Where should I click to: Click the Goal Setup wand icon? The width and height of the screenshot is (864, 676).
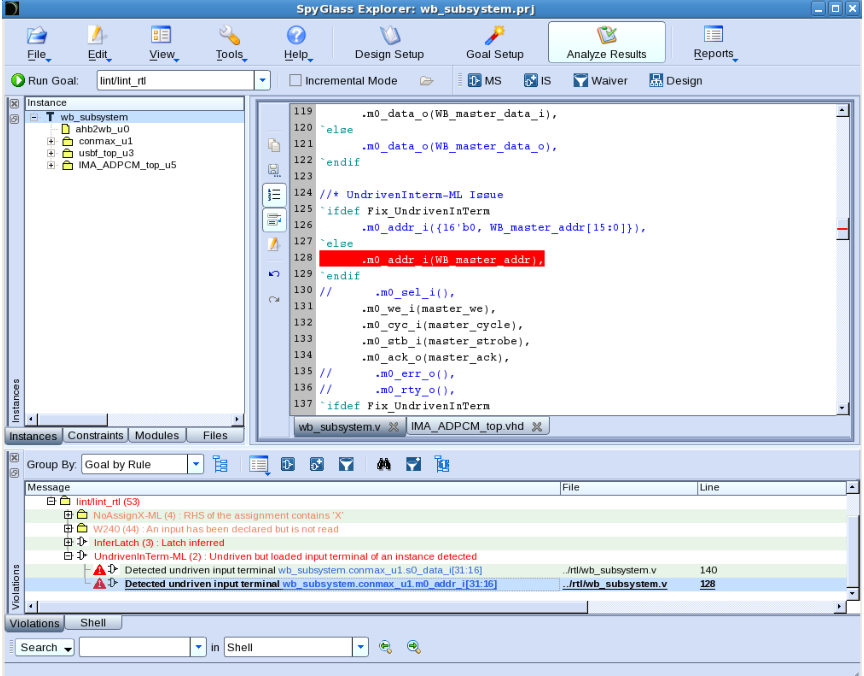pyautogui.click(x=494, y=35)
